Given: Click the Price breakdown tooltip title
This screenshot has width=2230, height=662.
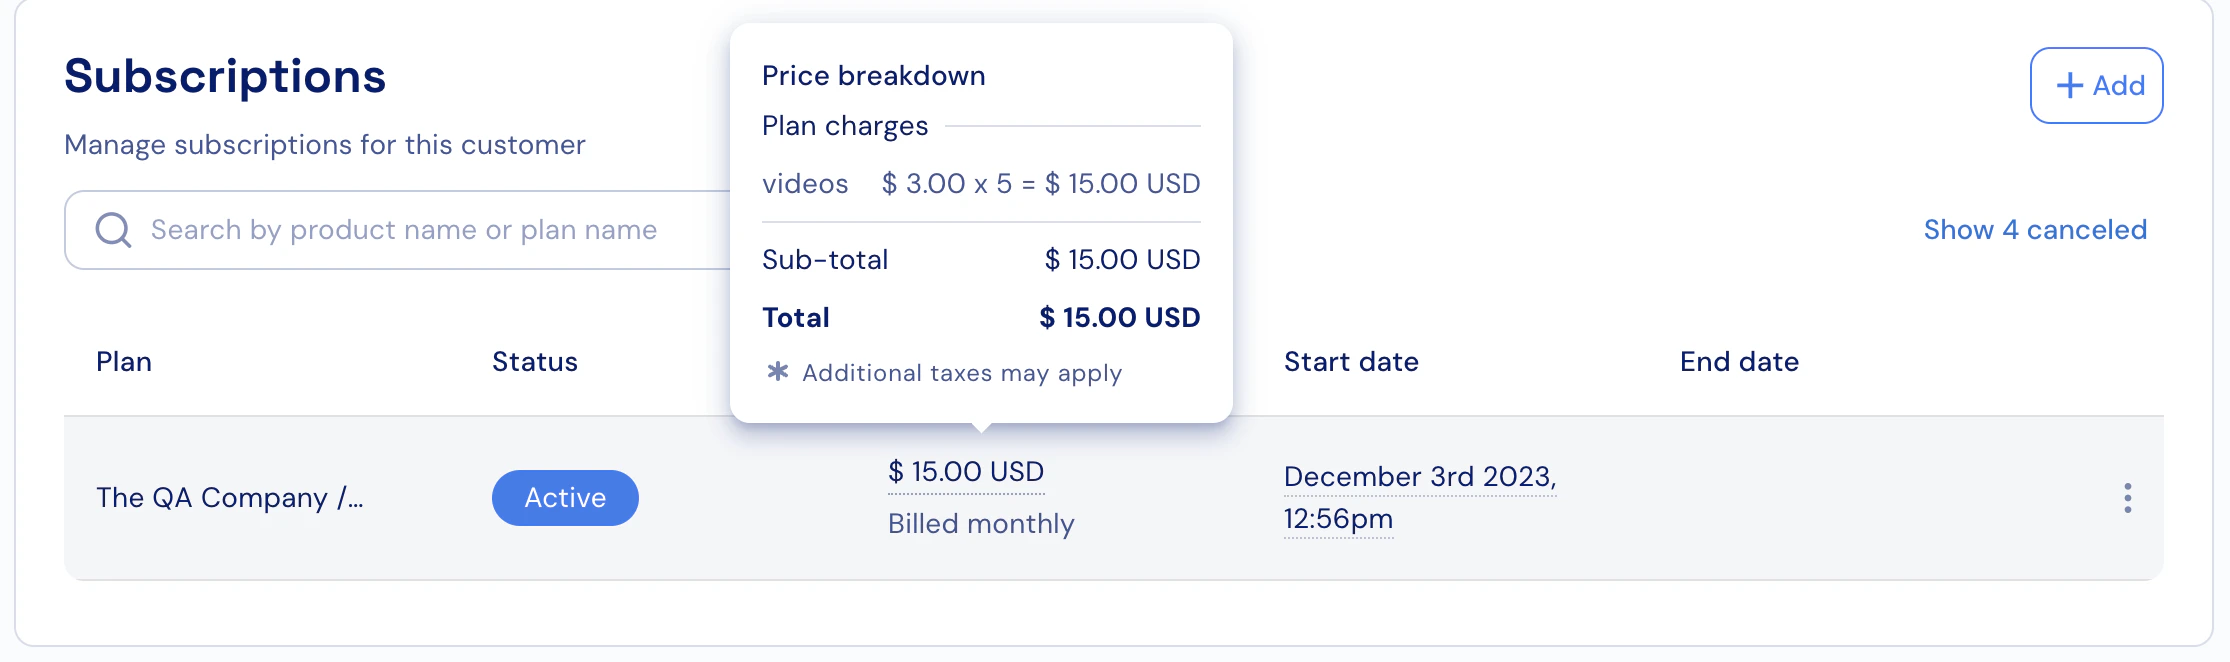Looking at the screenshot, I should click(874, 76).
